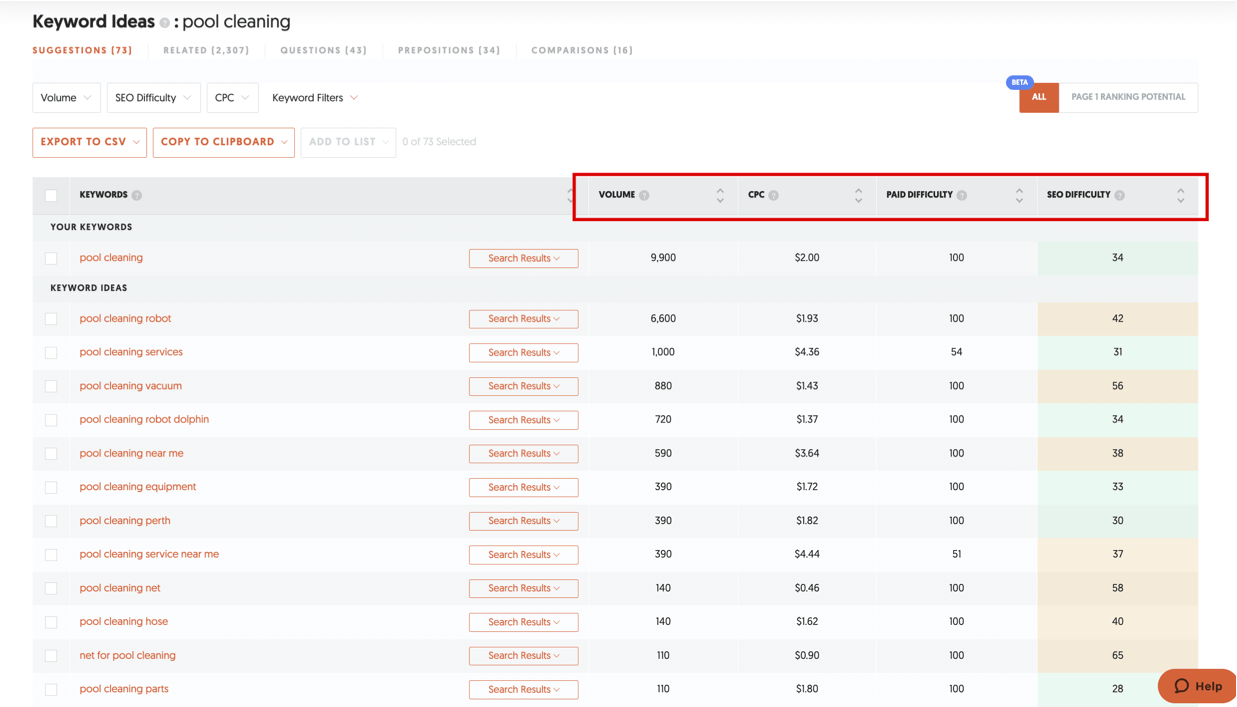Viewport: 1237px width, 707px height.
Task: Open the pool cleaning keyword link
Action: [x=111, y=258]
